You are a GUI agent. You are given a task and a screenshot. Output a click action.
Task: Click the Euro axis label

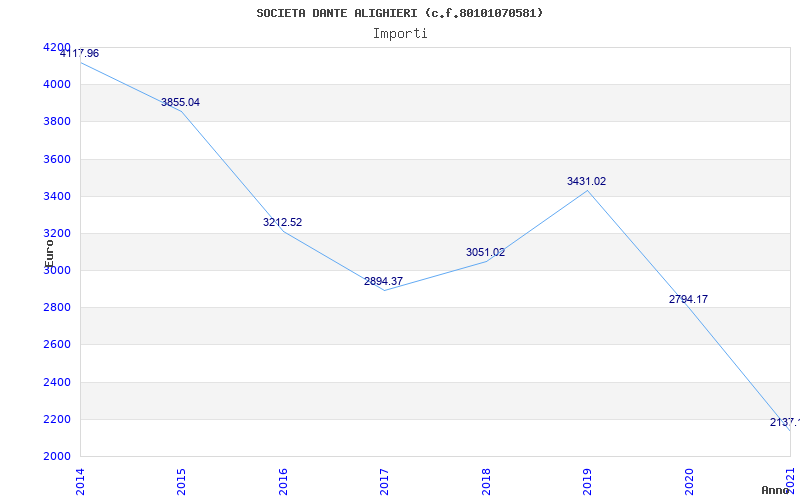[x=49, y=253]
